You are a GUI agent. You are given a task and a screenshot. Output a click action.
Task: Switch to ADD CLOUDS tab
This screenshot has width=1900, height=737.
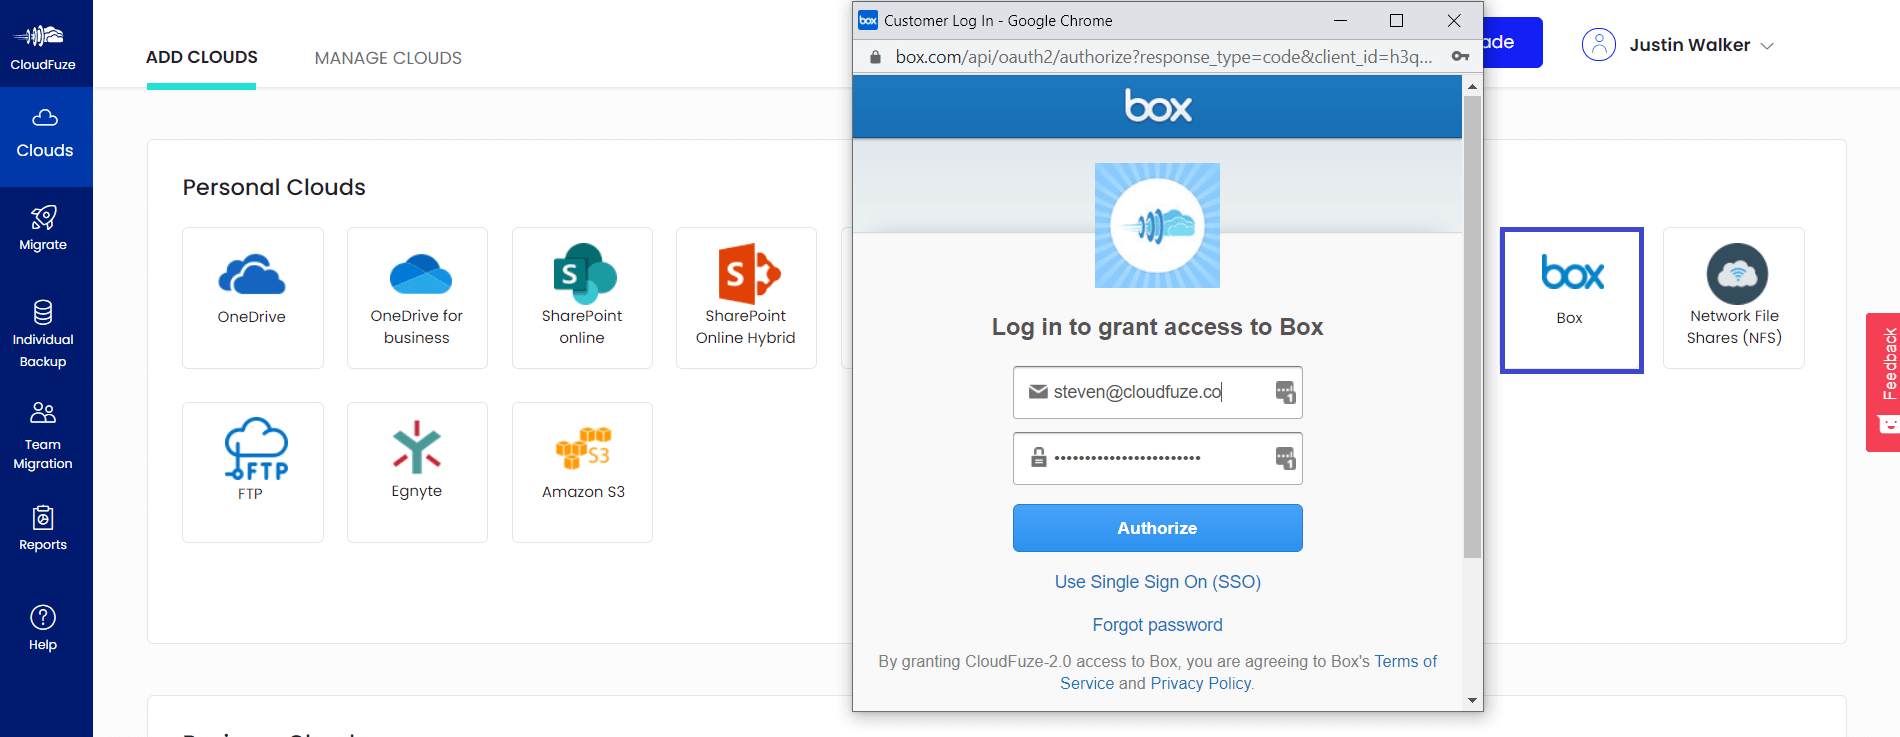[x=202, y=58]
